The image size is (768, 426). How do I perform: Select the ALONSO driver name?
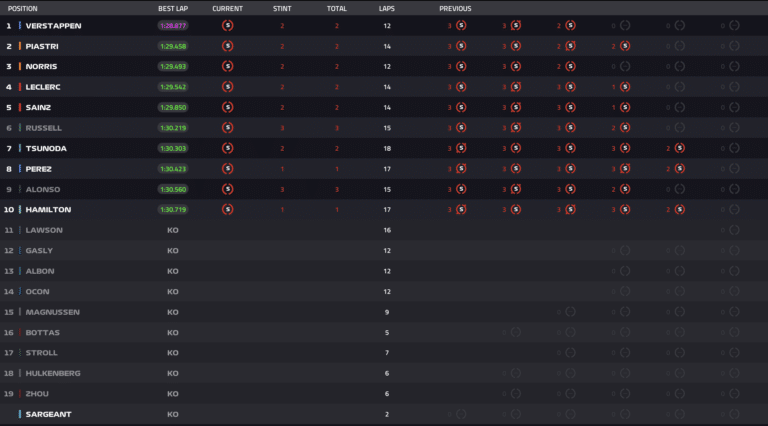[43, 189]
